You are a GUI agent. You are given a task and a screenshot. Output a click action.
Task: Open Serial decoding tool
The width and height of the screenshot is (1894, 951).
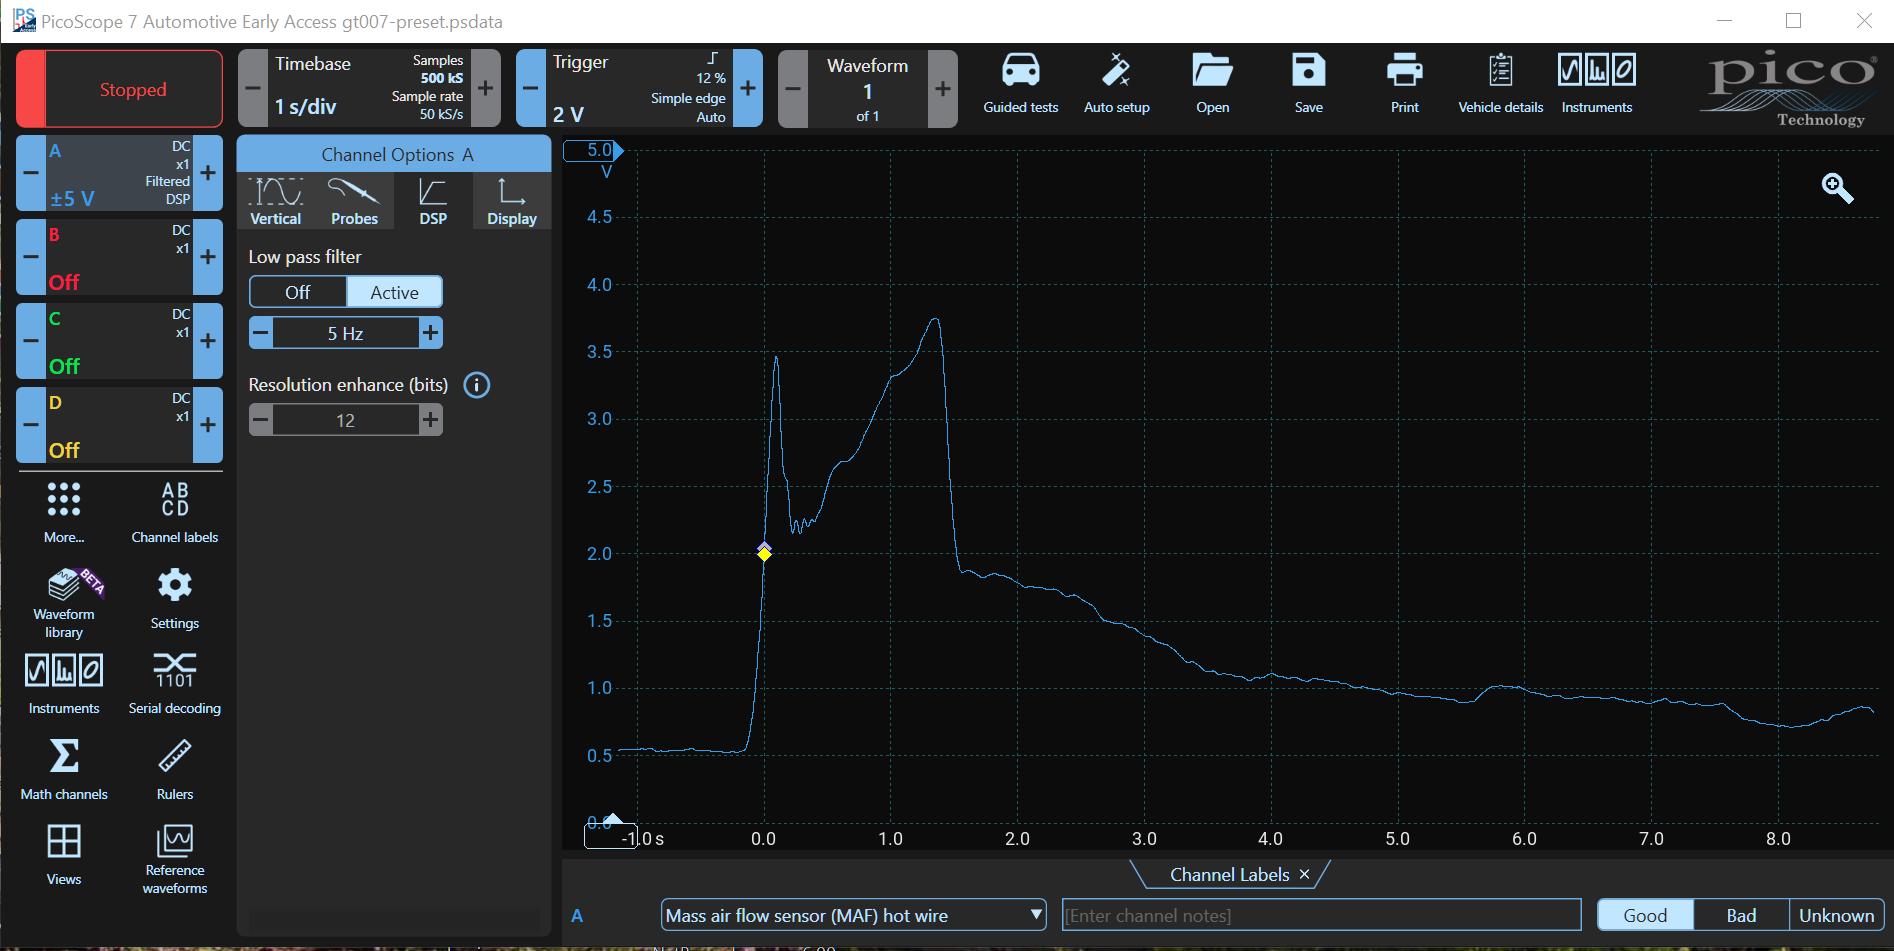click(175, 684)
